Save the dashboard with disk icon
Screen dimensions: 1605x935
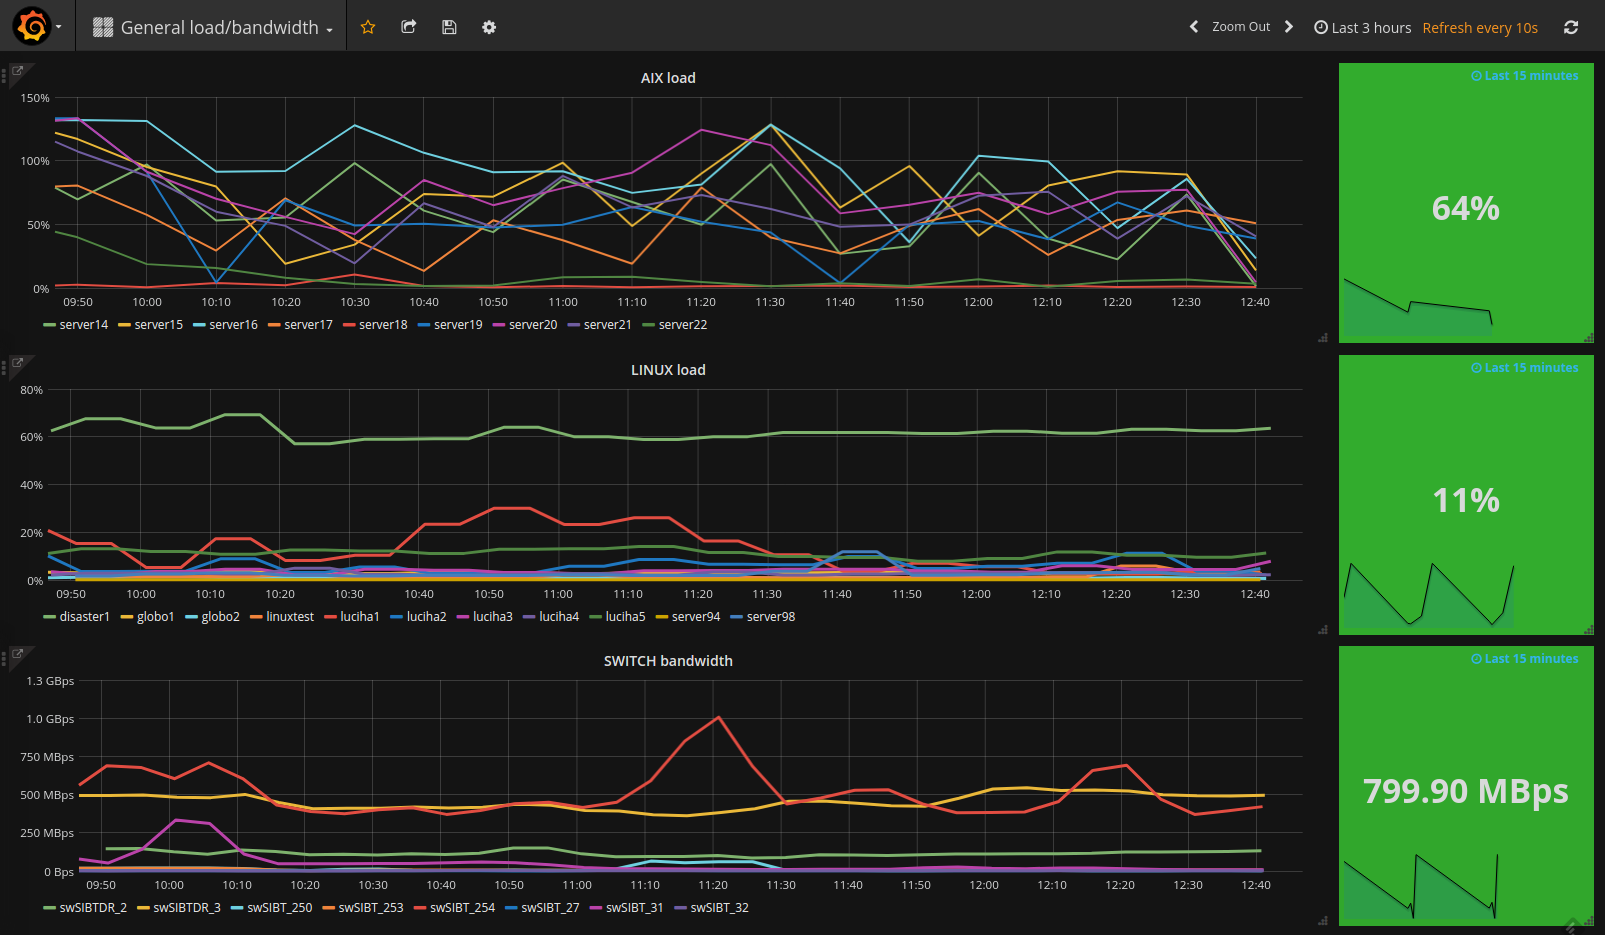click(x=449, y=27)
